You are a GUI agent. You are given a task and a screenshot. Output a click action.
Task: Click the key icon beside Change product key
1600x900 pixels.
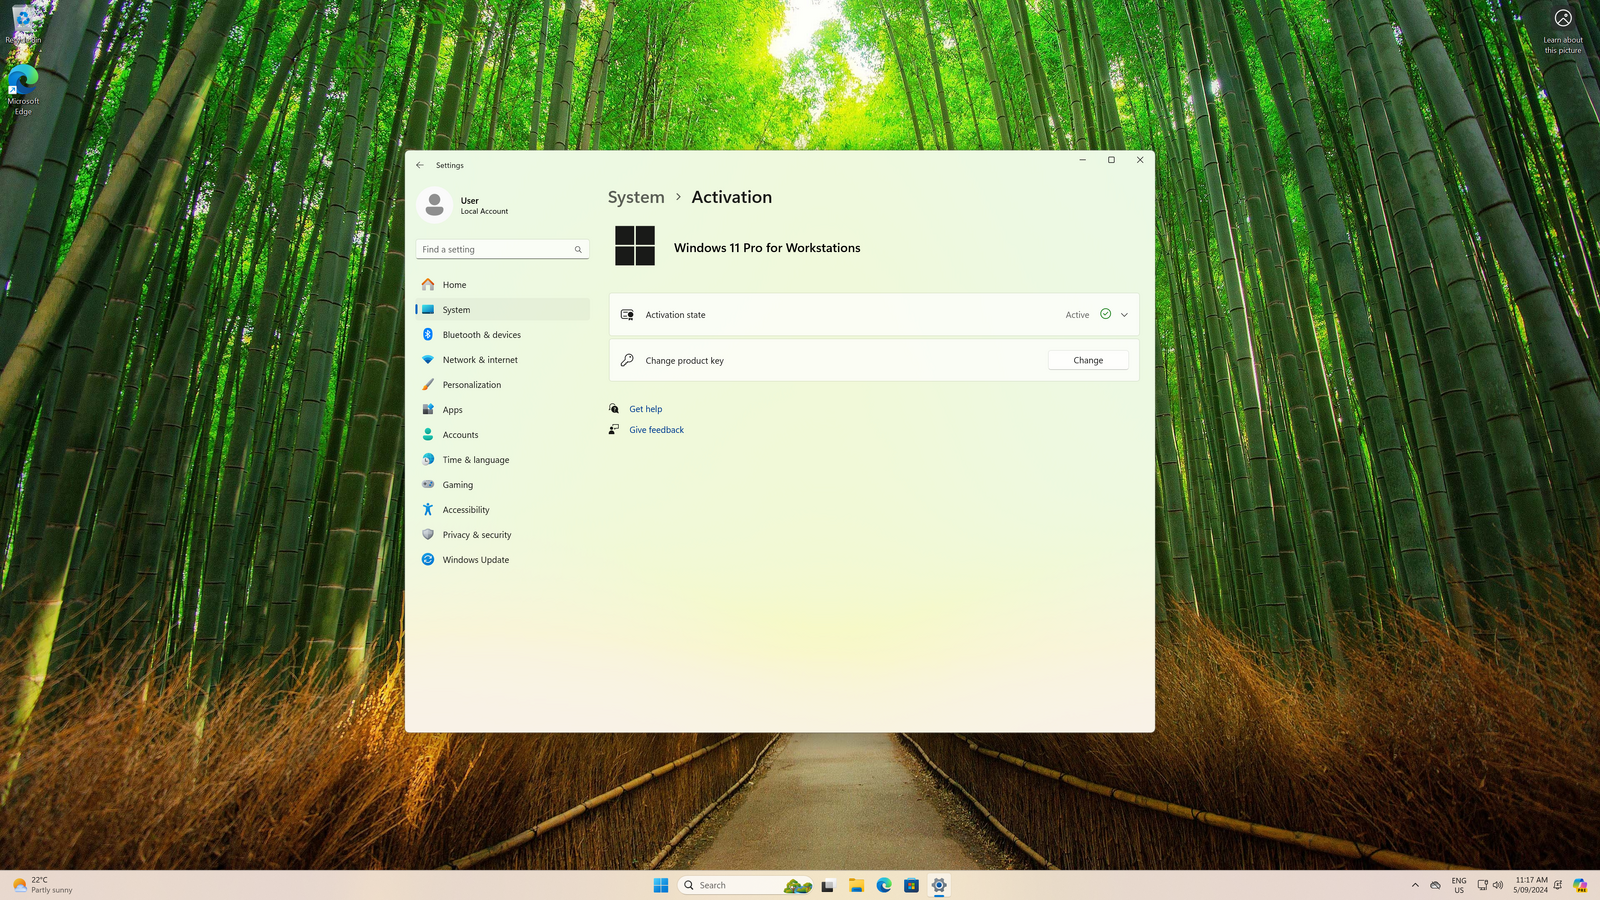[627, 360]
